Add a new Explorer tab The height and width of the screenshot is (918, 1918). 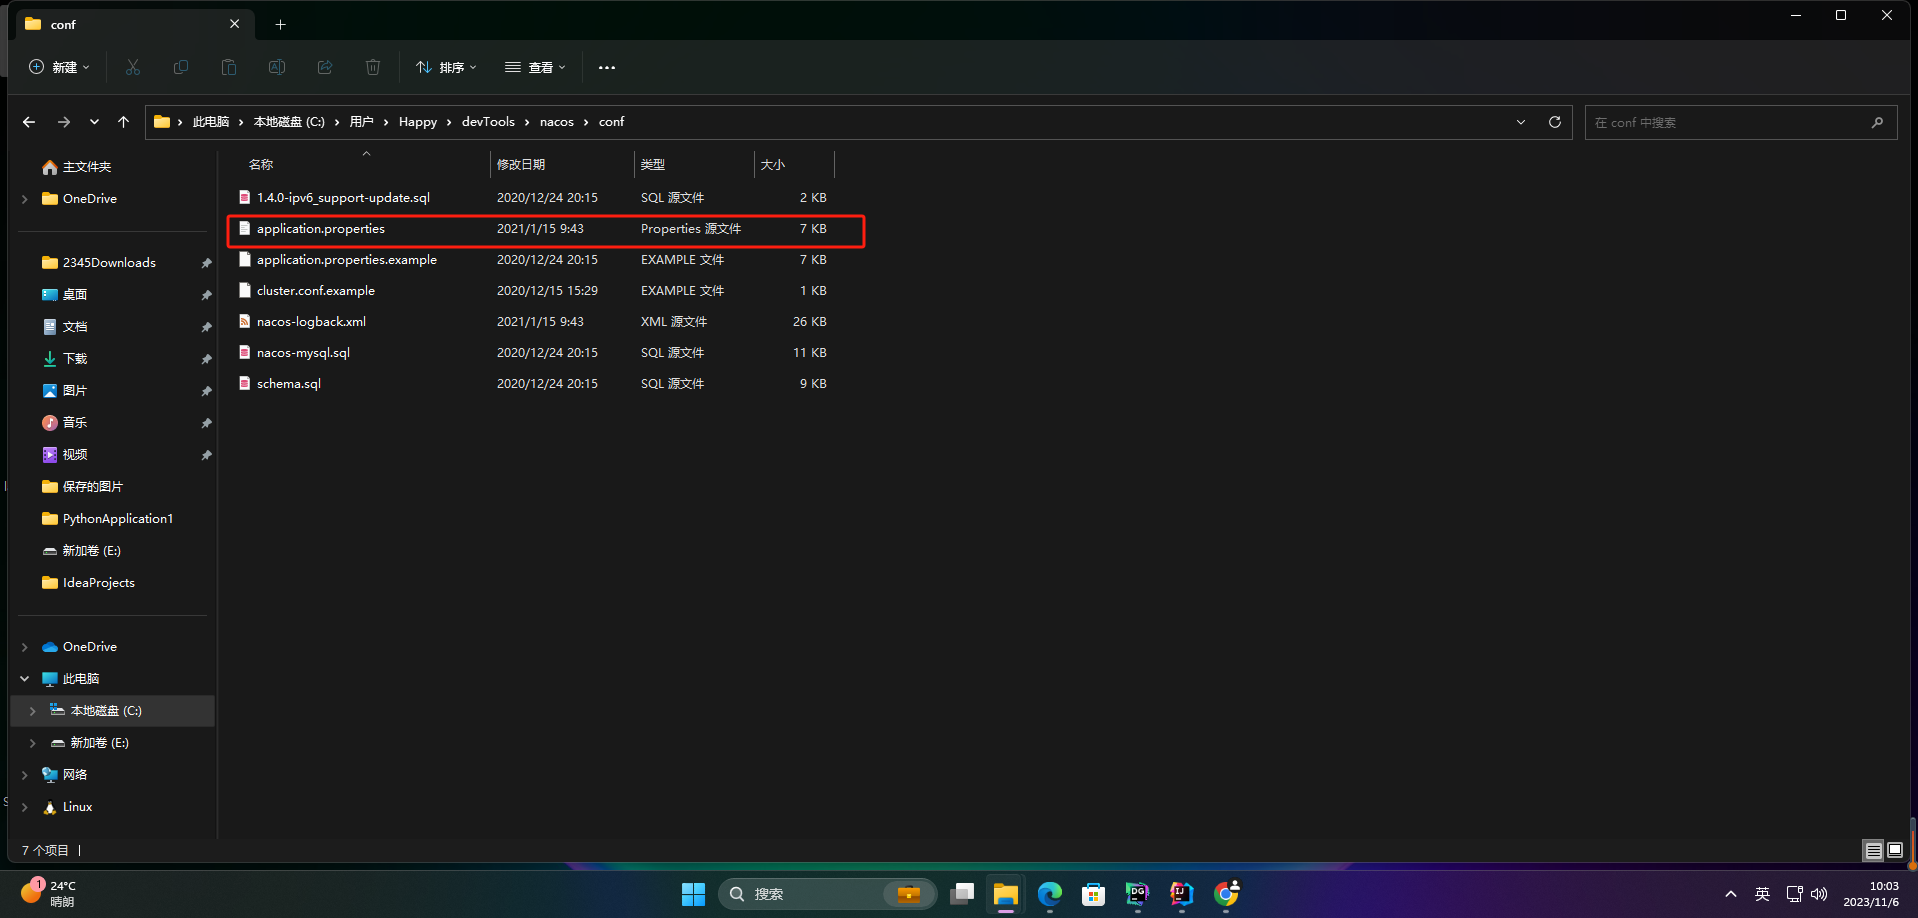tap(280, 24)
